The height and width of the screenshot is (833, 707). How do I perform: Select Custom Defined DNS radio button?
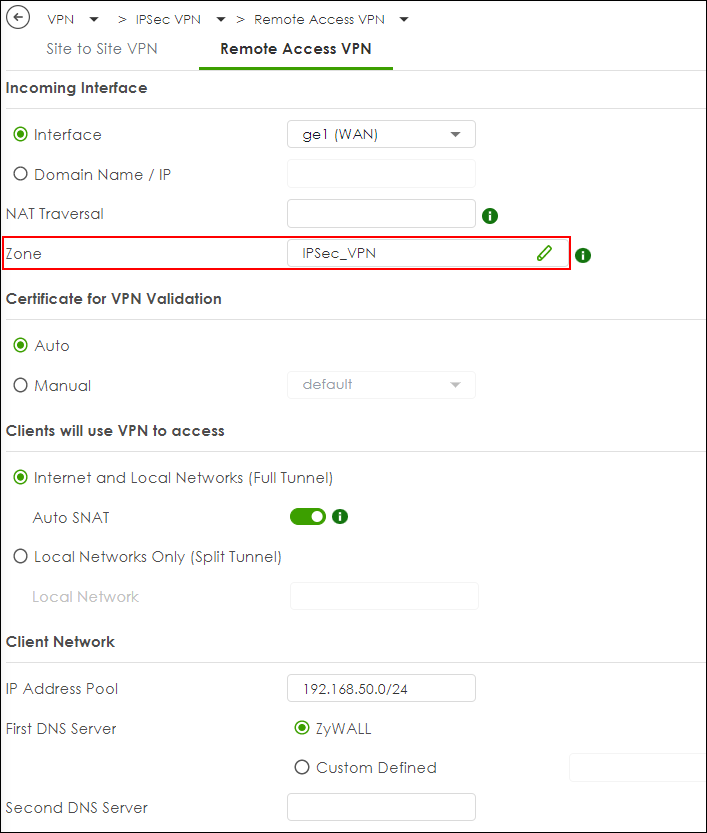pos(302,767)
